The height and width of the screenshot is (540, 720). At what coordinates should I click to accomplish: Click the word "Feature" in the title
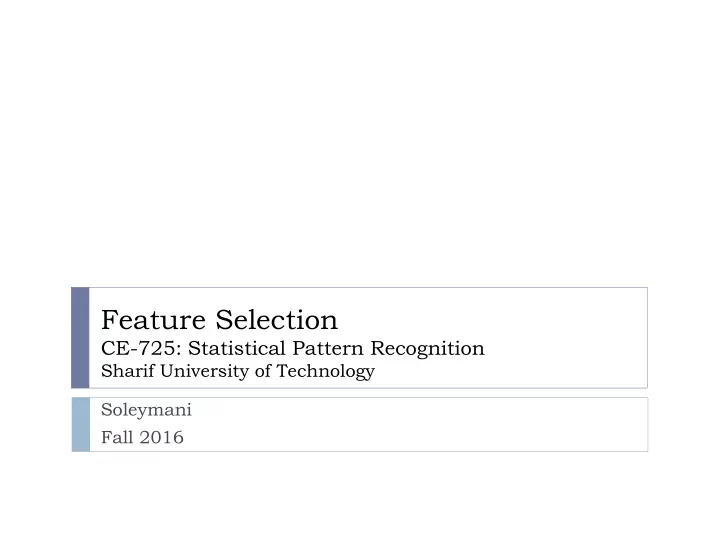153,320
